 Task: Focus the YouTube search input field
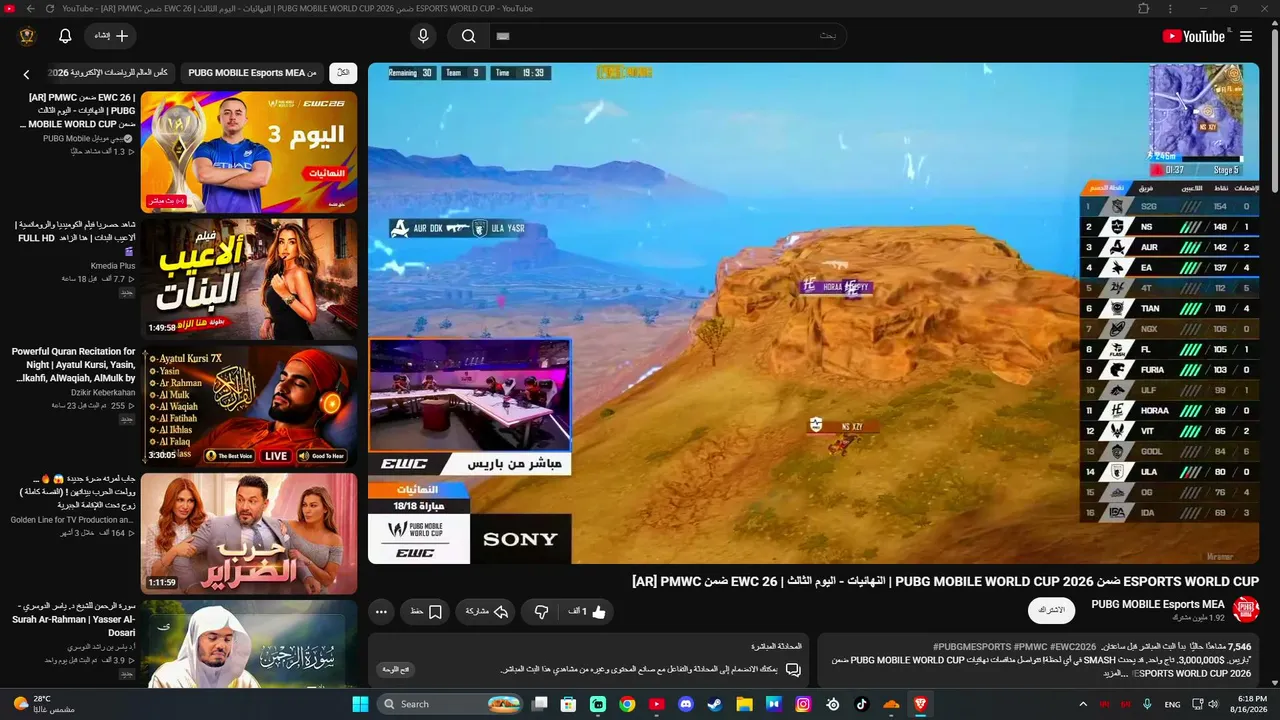(667, 36)
